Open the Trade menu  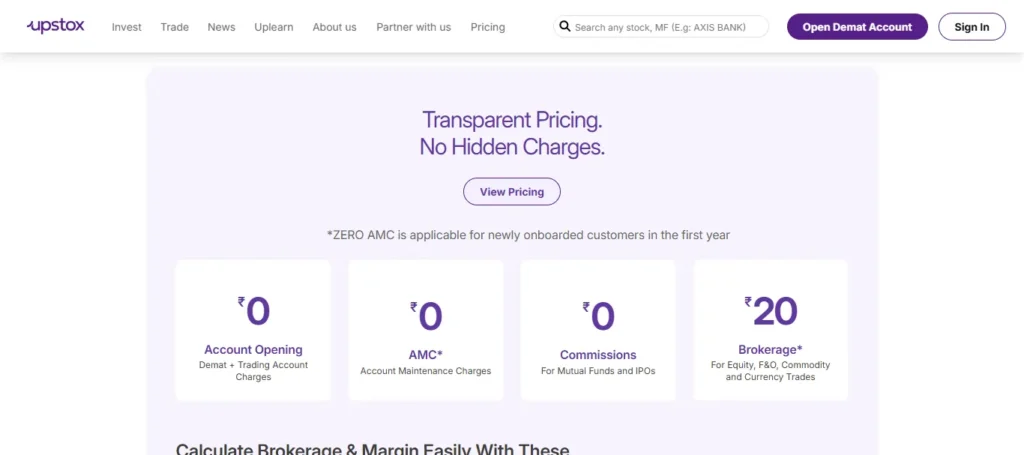(x=174, y=27)
